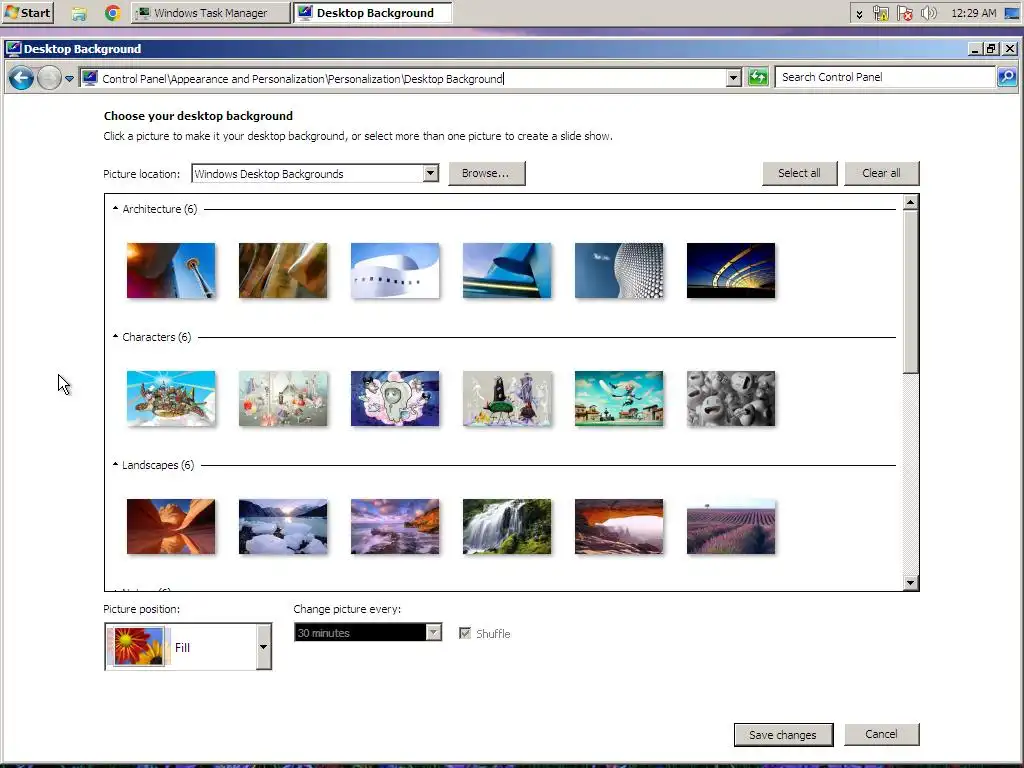Open the 30 minutes interval dropdown

point(368,632)
